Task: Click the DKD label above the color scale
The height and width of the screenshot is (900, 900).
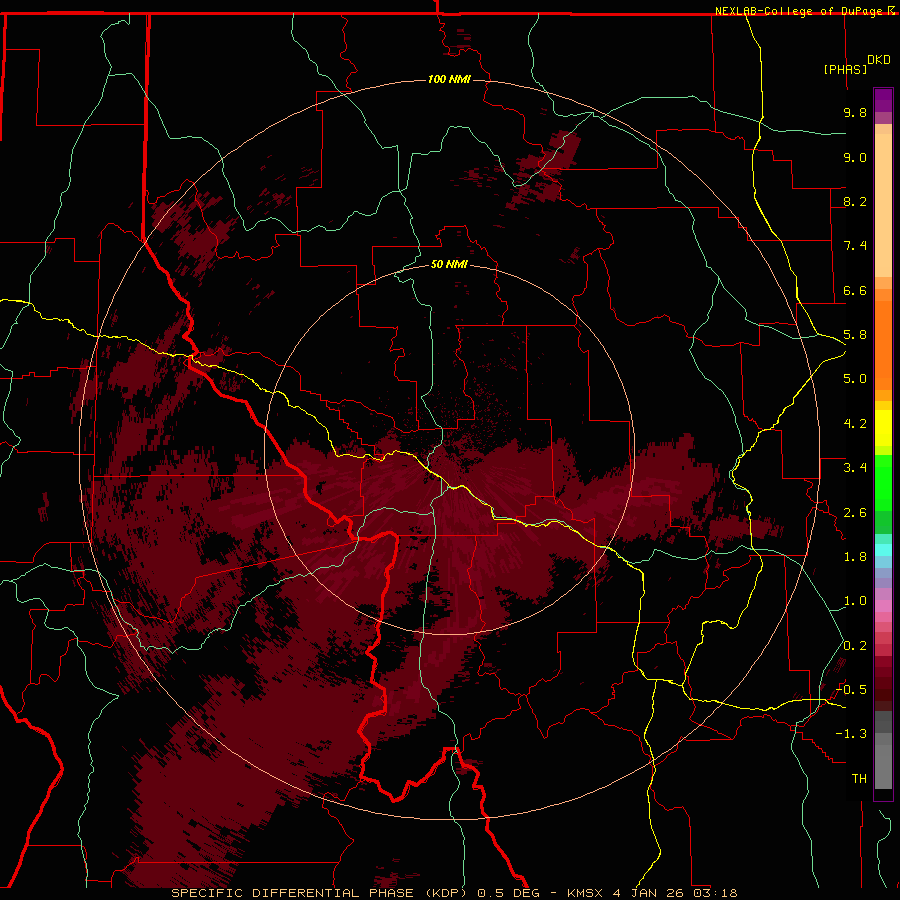Action: (879, 60)
